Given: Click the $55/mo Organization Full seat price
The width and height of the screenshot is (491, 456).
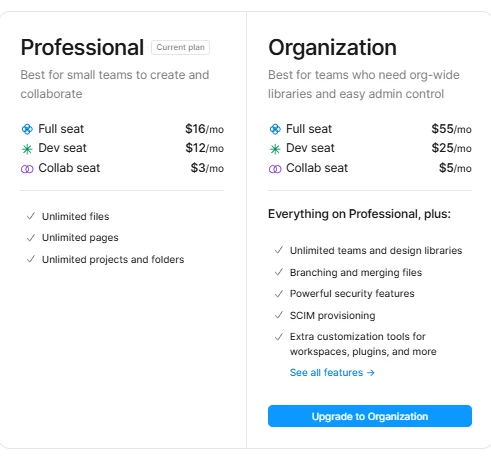Looking at the screenshot, I should pyautogui.click(x=451, y=129).
